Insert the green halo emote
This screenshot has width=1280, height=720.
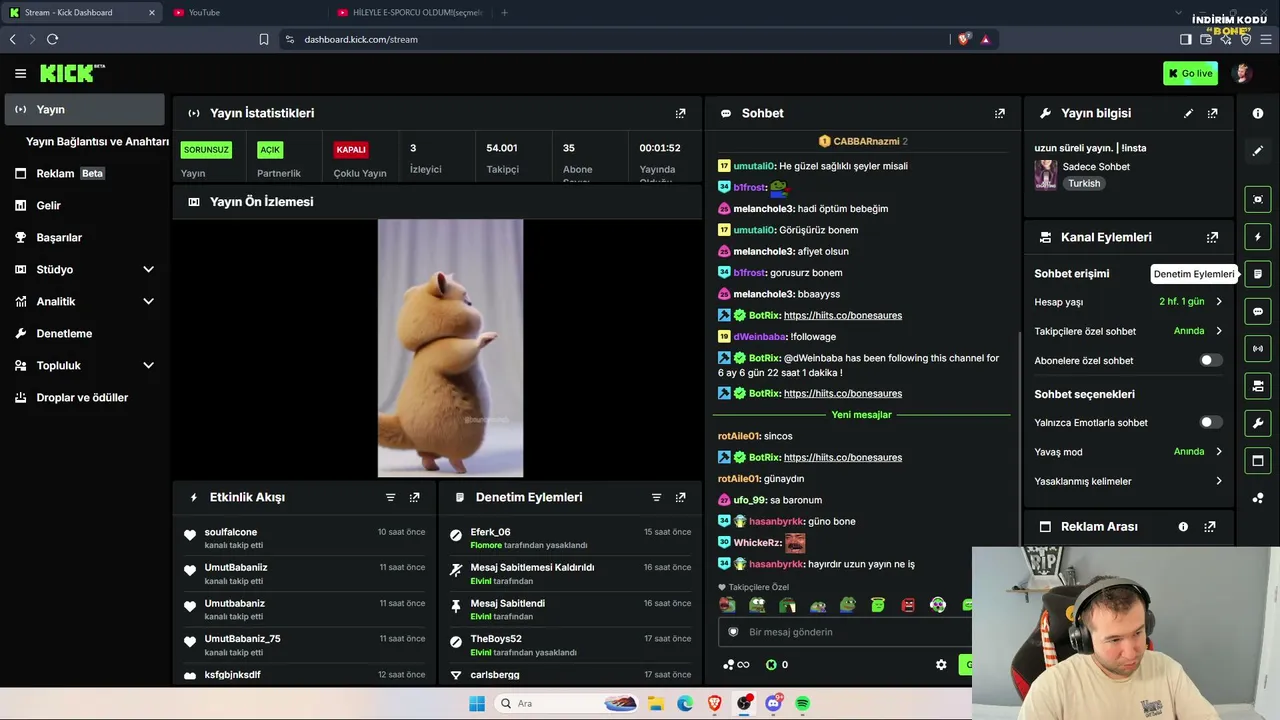click(x=878, y=604)
